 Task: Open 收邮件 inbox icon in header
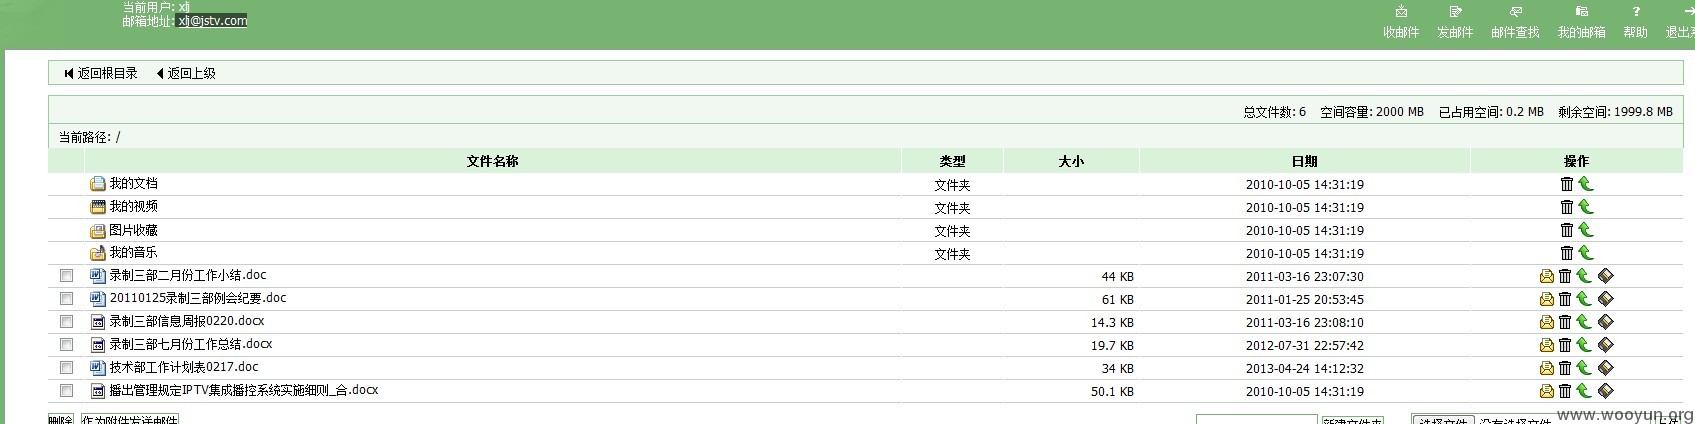(1401, 22)
